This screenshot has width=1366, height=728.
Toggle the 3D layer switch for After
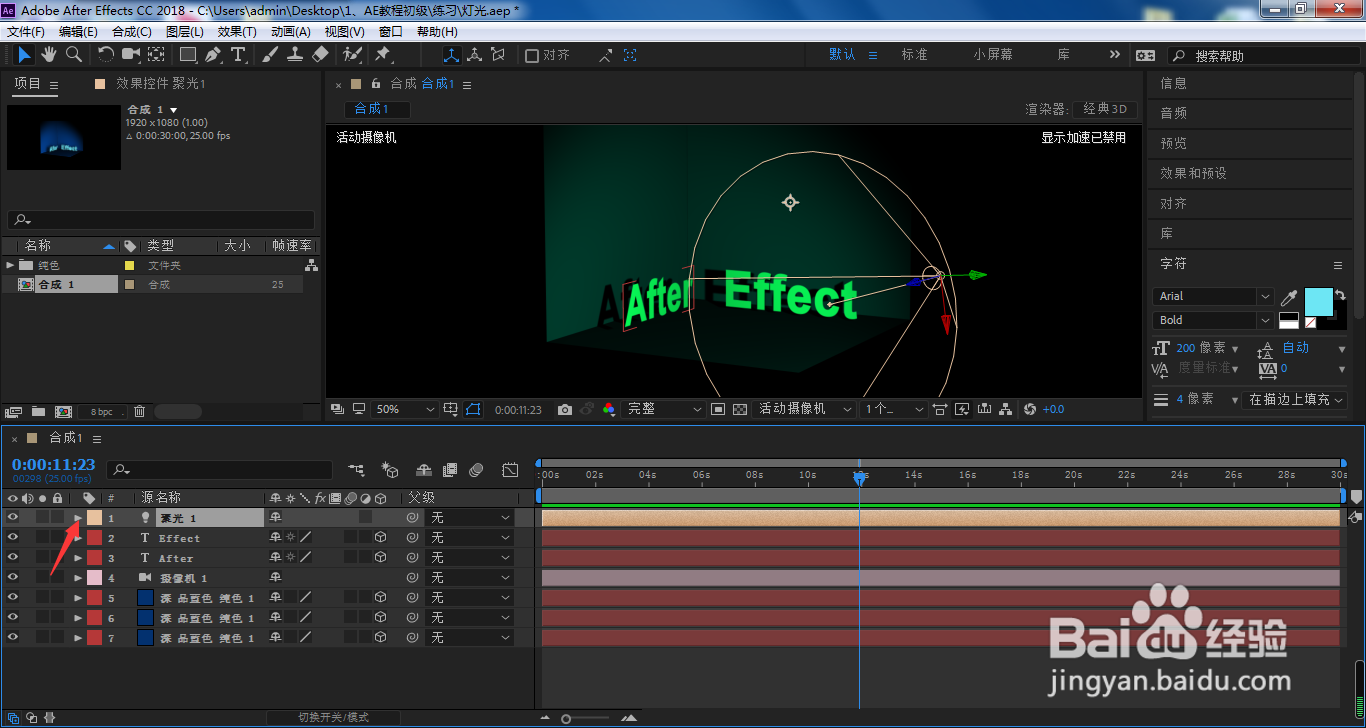point(380,557)
